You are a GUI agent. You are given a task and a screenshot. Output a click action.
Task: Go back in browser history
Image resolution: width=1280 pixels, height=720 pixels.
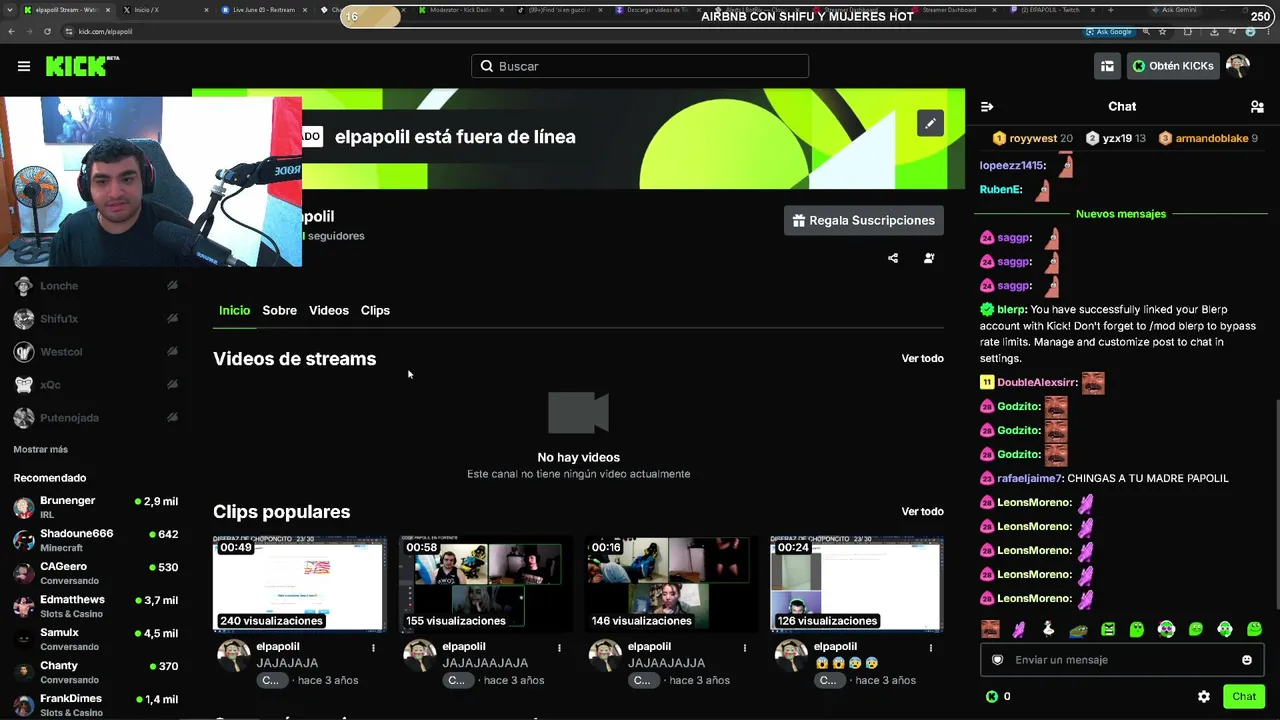pos(11,31)
